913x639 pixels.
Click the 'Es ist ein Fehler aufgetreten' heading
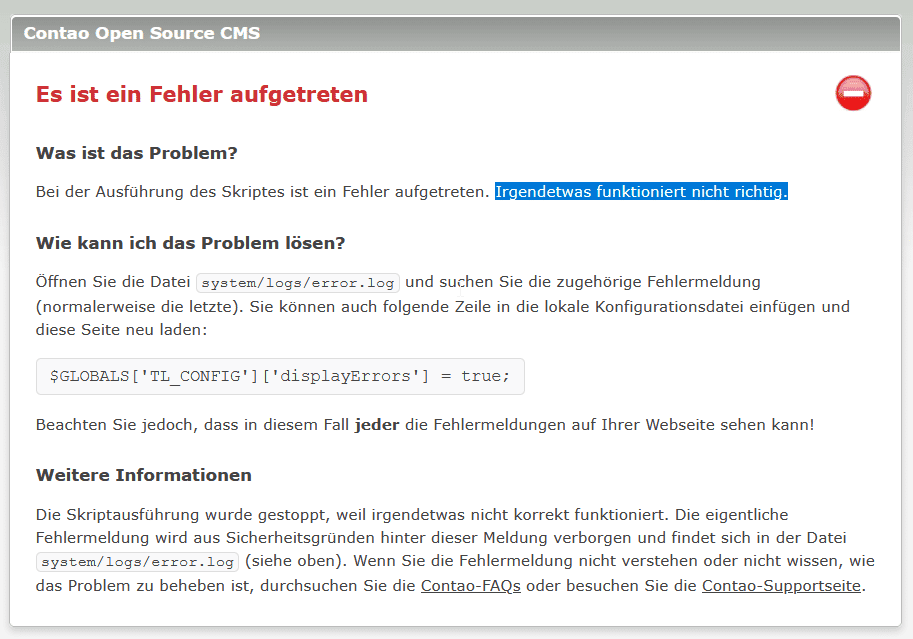point(201,94)
